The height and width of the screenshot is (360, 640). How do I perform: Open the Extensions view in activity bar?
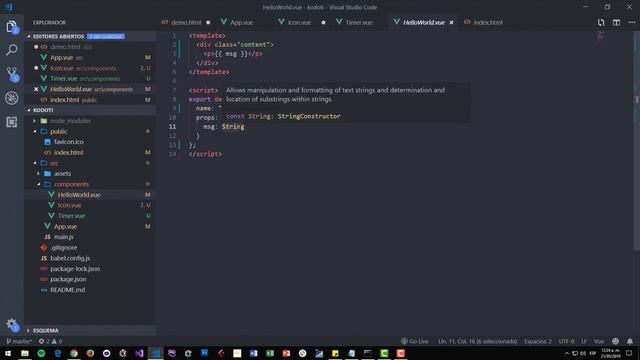point(12,122)
